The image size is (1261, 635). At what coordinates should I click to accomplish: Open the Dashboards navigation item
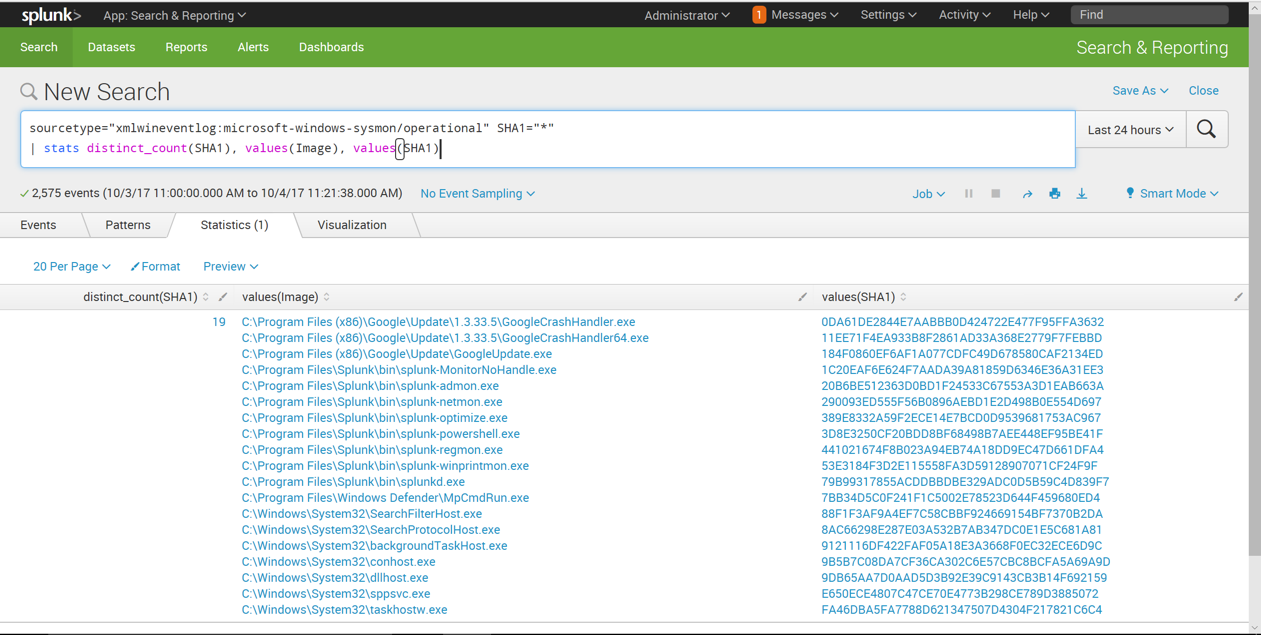[x=331, y=47]
